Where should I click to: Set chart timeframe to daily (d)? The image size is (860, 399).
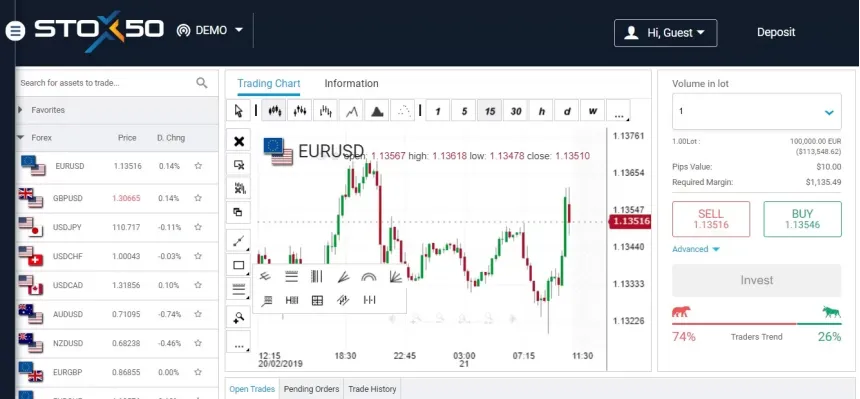point(567,111)
